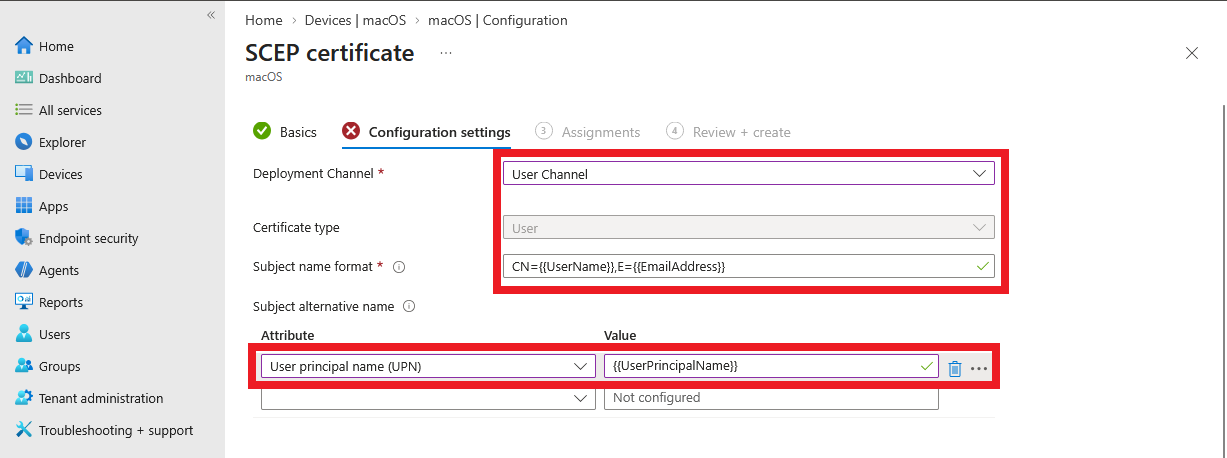Open Dashboard in the sidebar
Image resolution: width=1227 pixels, height=458 pixels.
pos(70,78)
